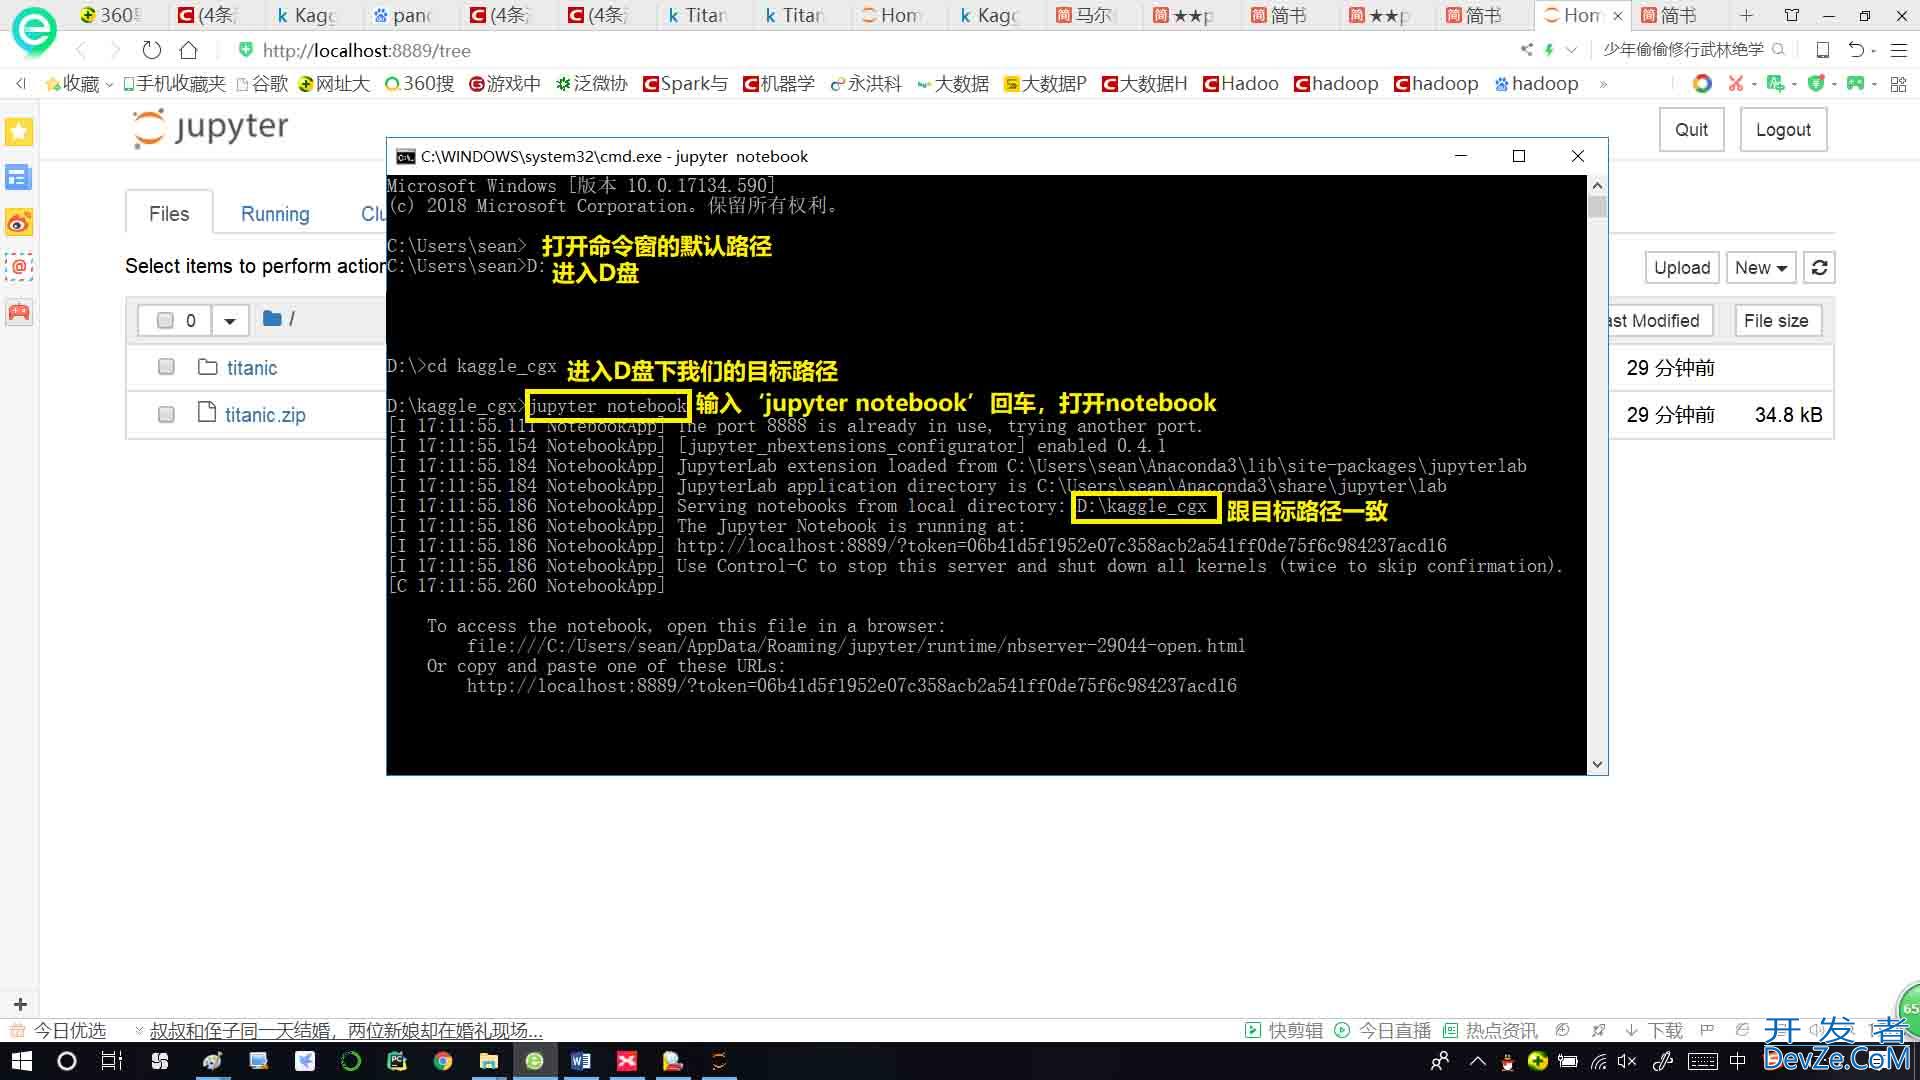Click the Jupyter logo
Screen dimensions: 1920x1080
[x=211, y=128]
